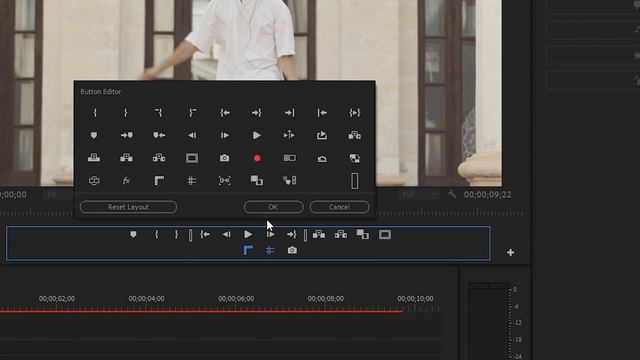640x360 pixels.
Task: Click Snap in Program Monitor icon
Action: point(224,180)
